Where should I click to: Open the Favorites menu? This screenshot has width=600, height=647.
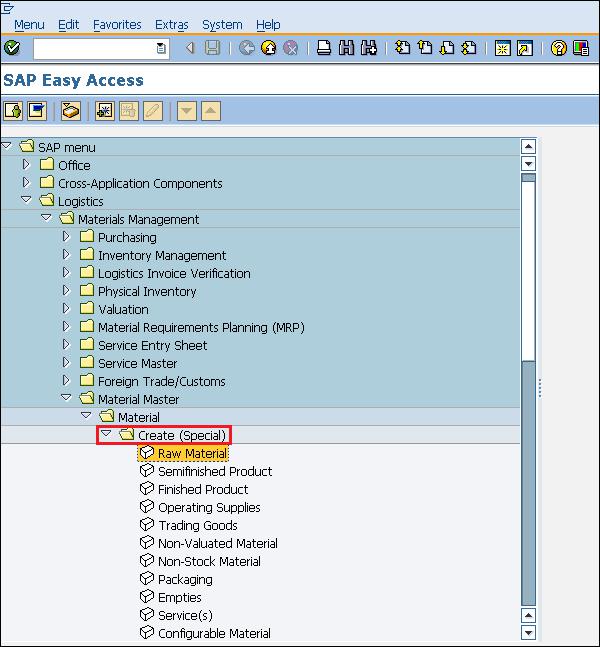point(117,25)
